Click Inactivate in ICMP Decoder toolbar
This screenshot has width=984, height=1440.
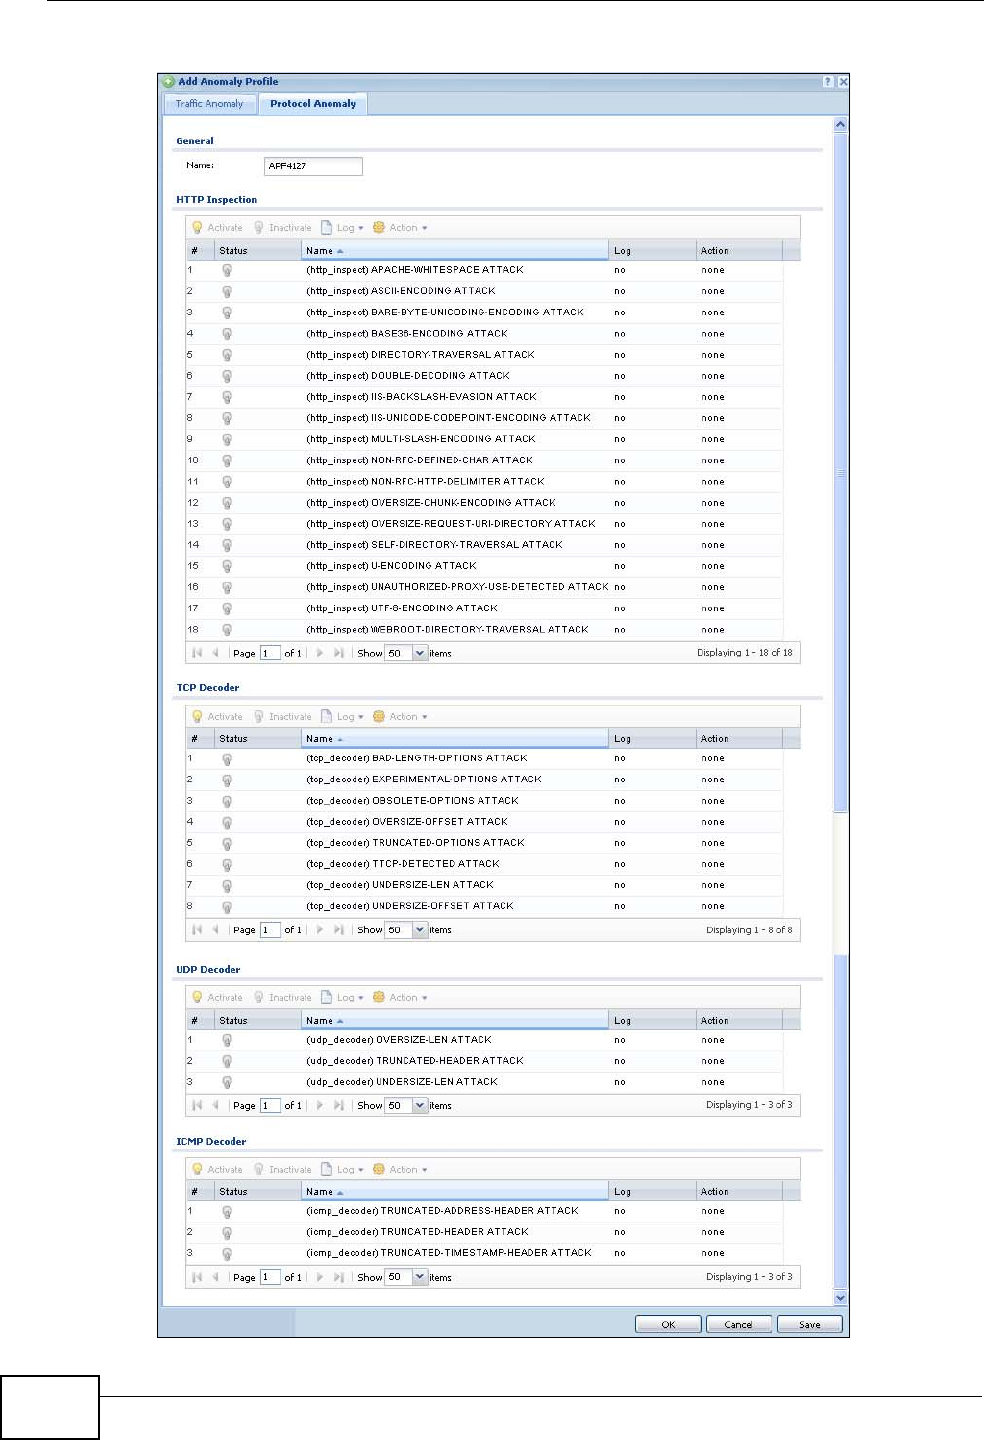[282, 1170]
